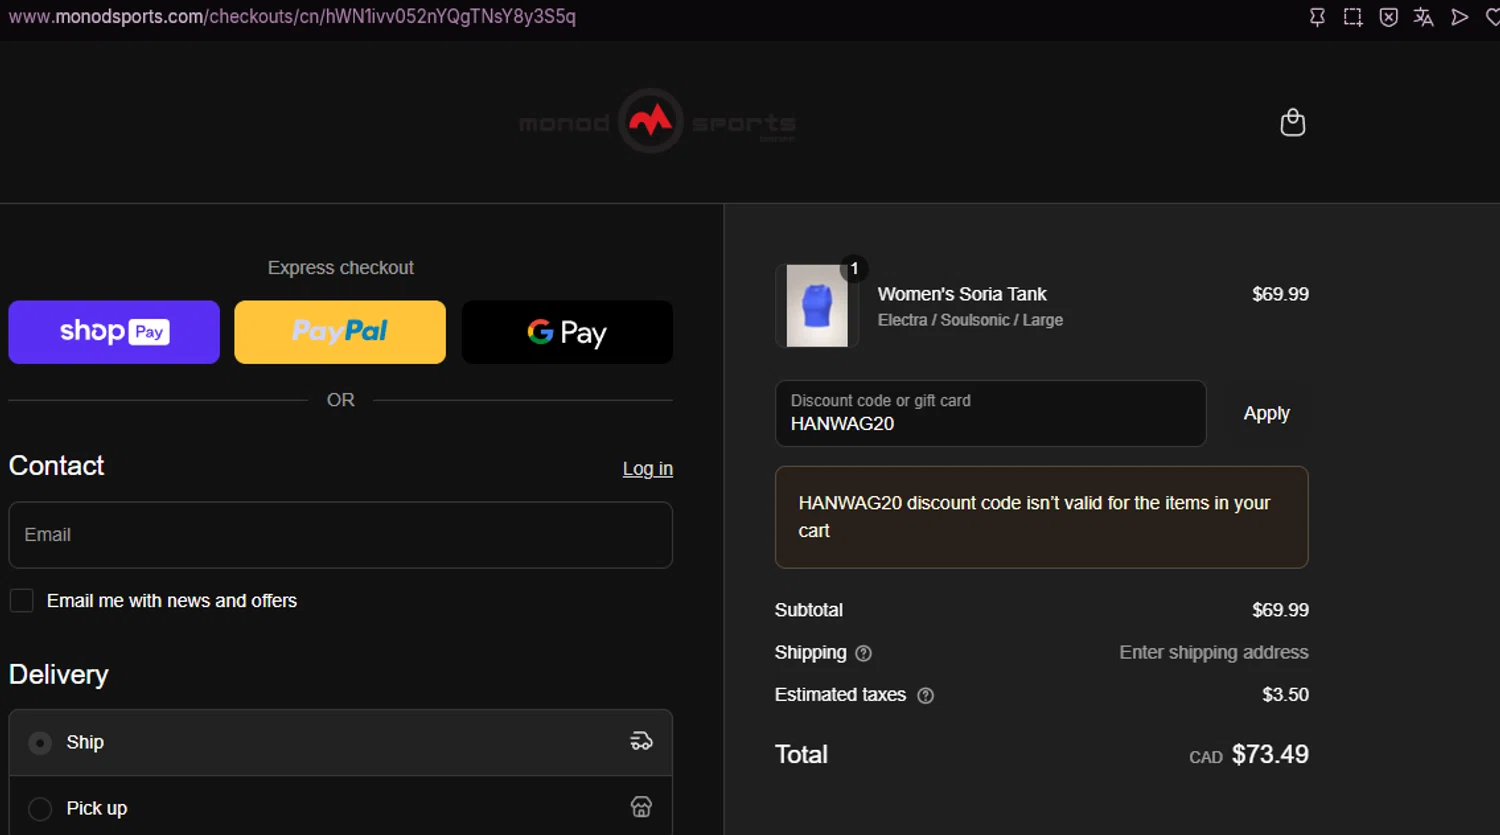1500x835 pixels.
Task: Click the screenshot selection icon in toolbar
Action: pyautogui.click(x=1352, y=17)
